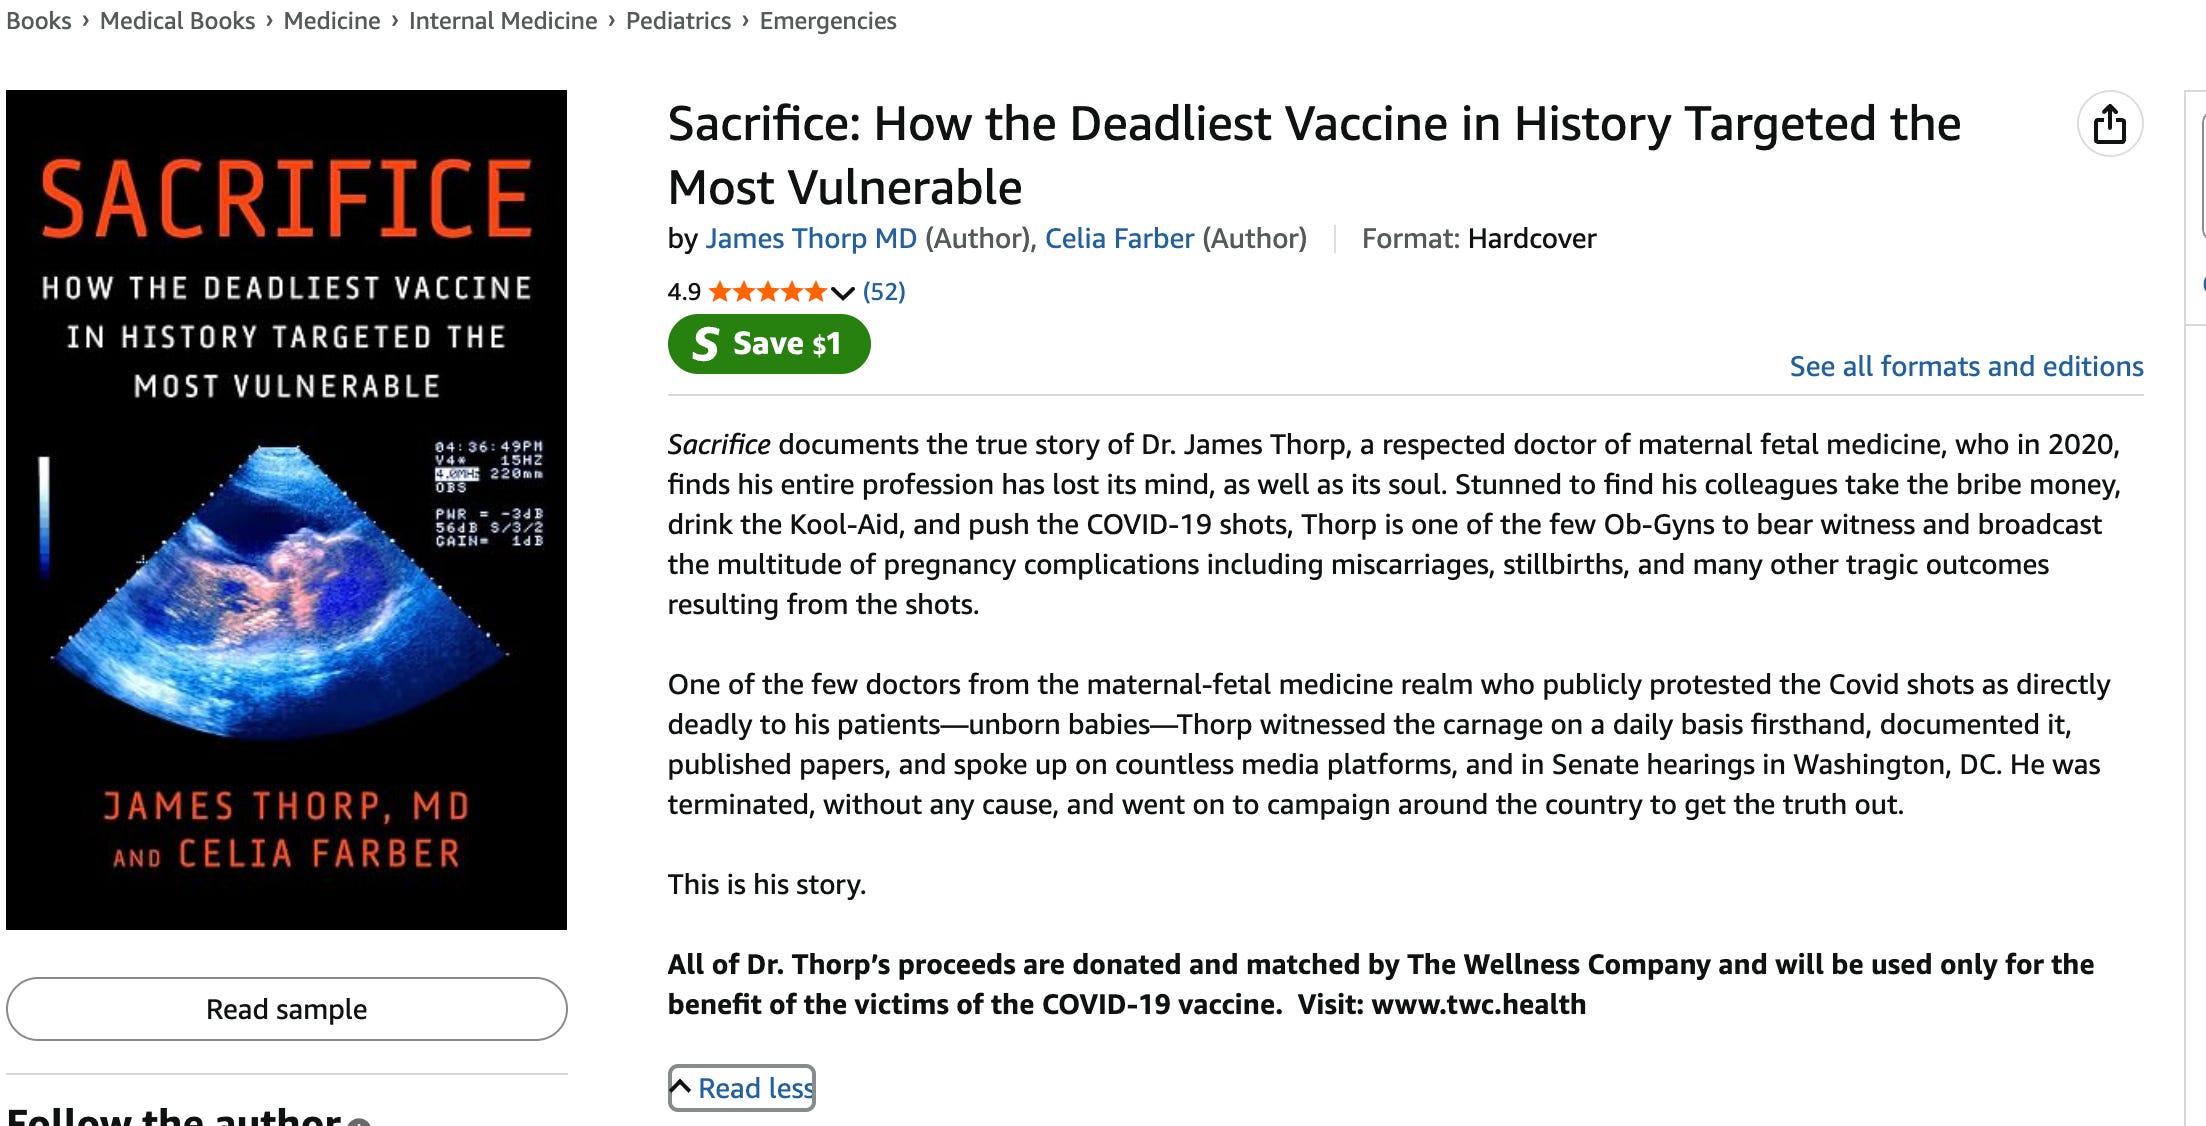Open the rating breakdown chevron
Image resolution: width=2206 pixels, height=1126 pixels.
(842, 293)
